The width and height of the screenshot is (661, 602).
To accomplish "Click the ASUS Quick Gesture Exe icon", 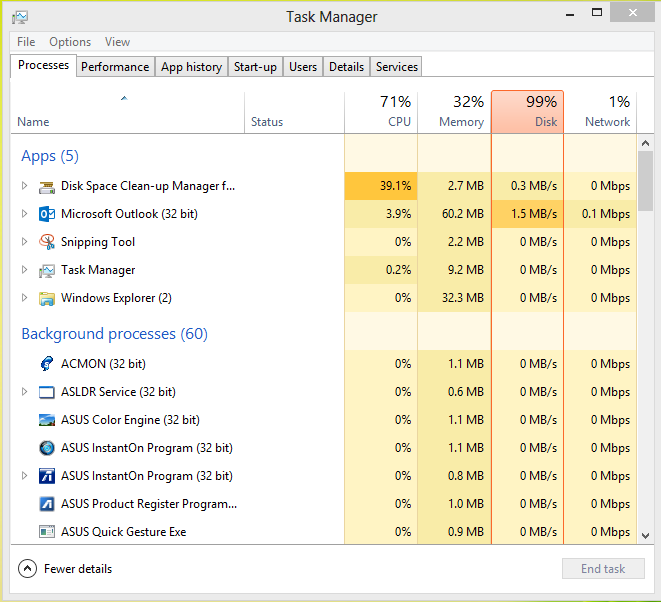I will click(x=47, y=532).
